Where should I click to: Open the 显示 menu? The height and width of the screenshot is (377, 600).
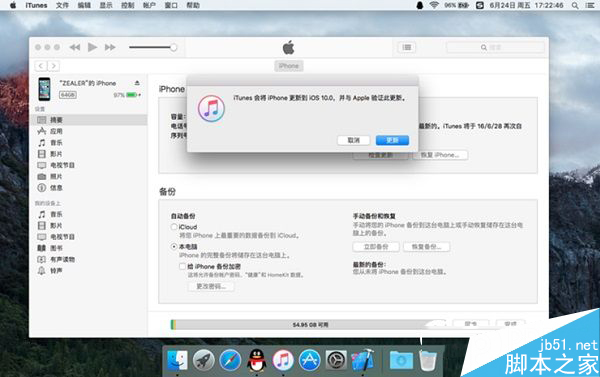point(106,5)
